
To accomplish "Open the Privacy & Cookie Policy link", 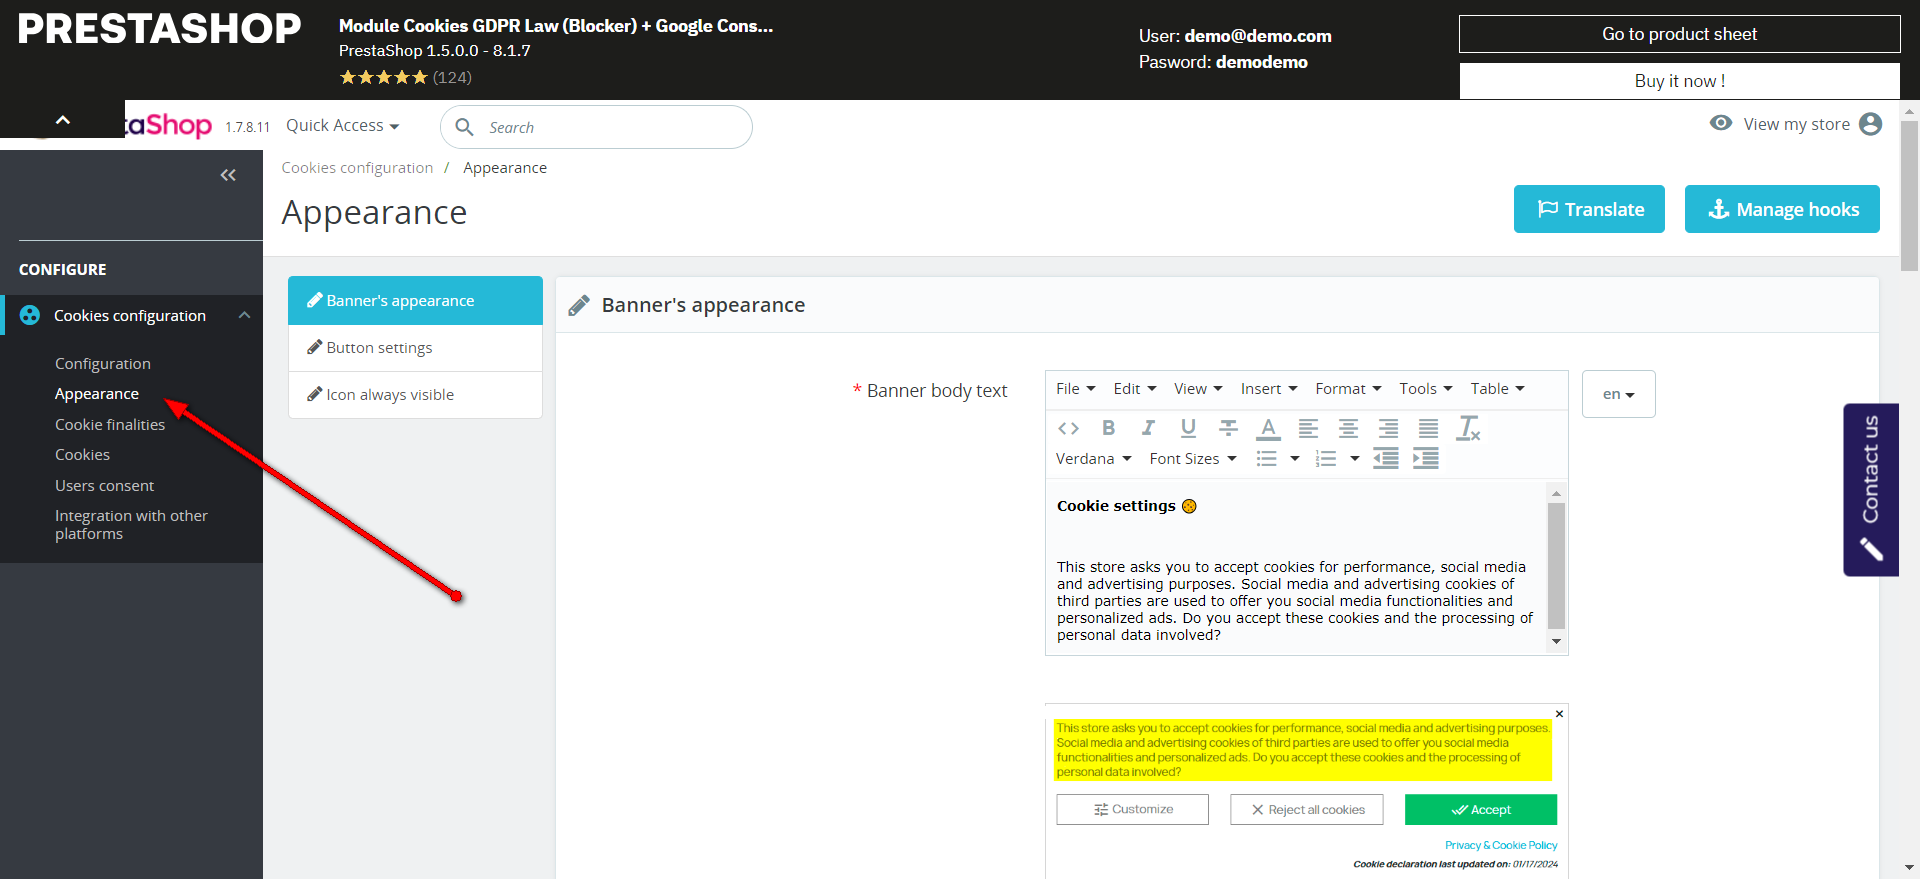I will [x=1501, y=845].
